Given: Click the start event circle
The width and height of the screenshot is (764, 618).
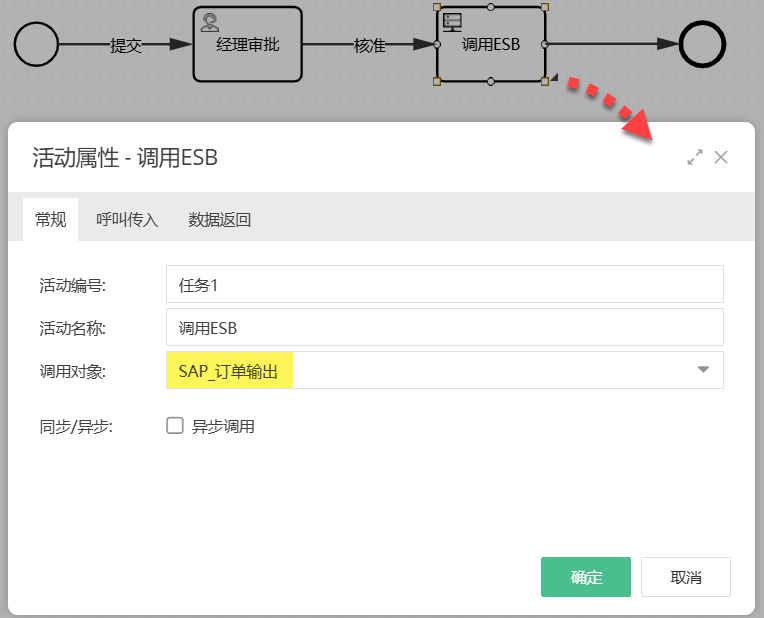Looking at the screenshot, I should click(x=36, y=44).
